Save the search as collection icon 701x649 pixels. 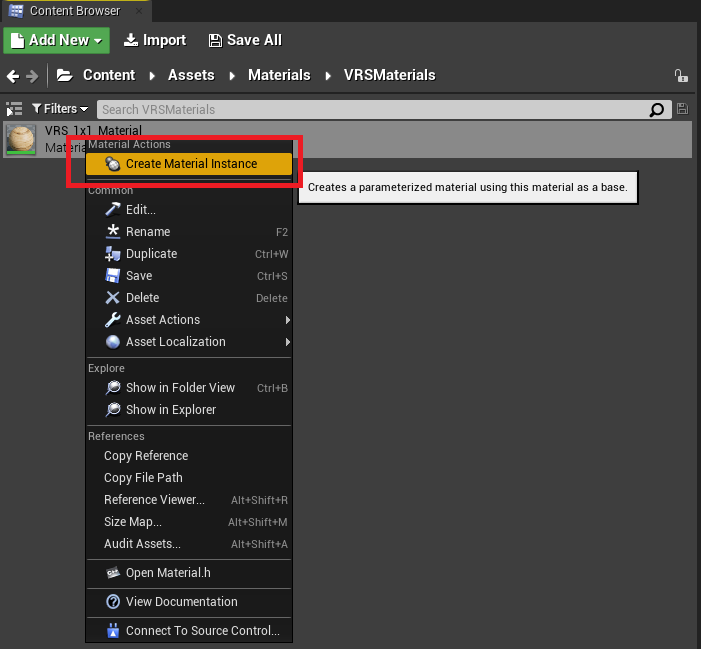[x=682, y=109]
